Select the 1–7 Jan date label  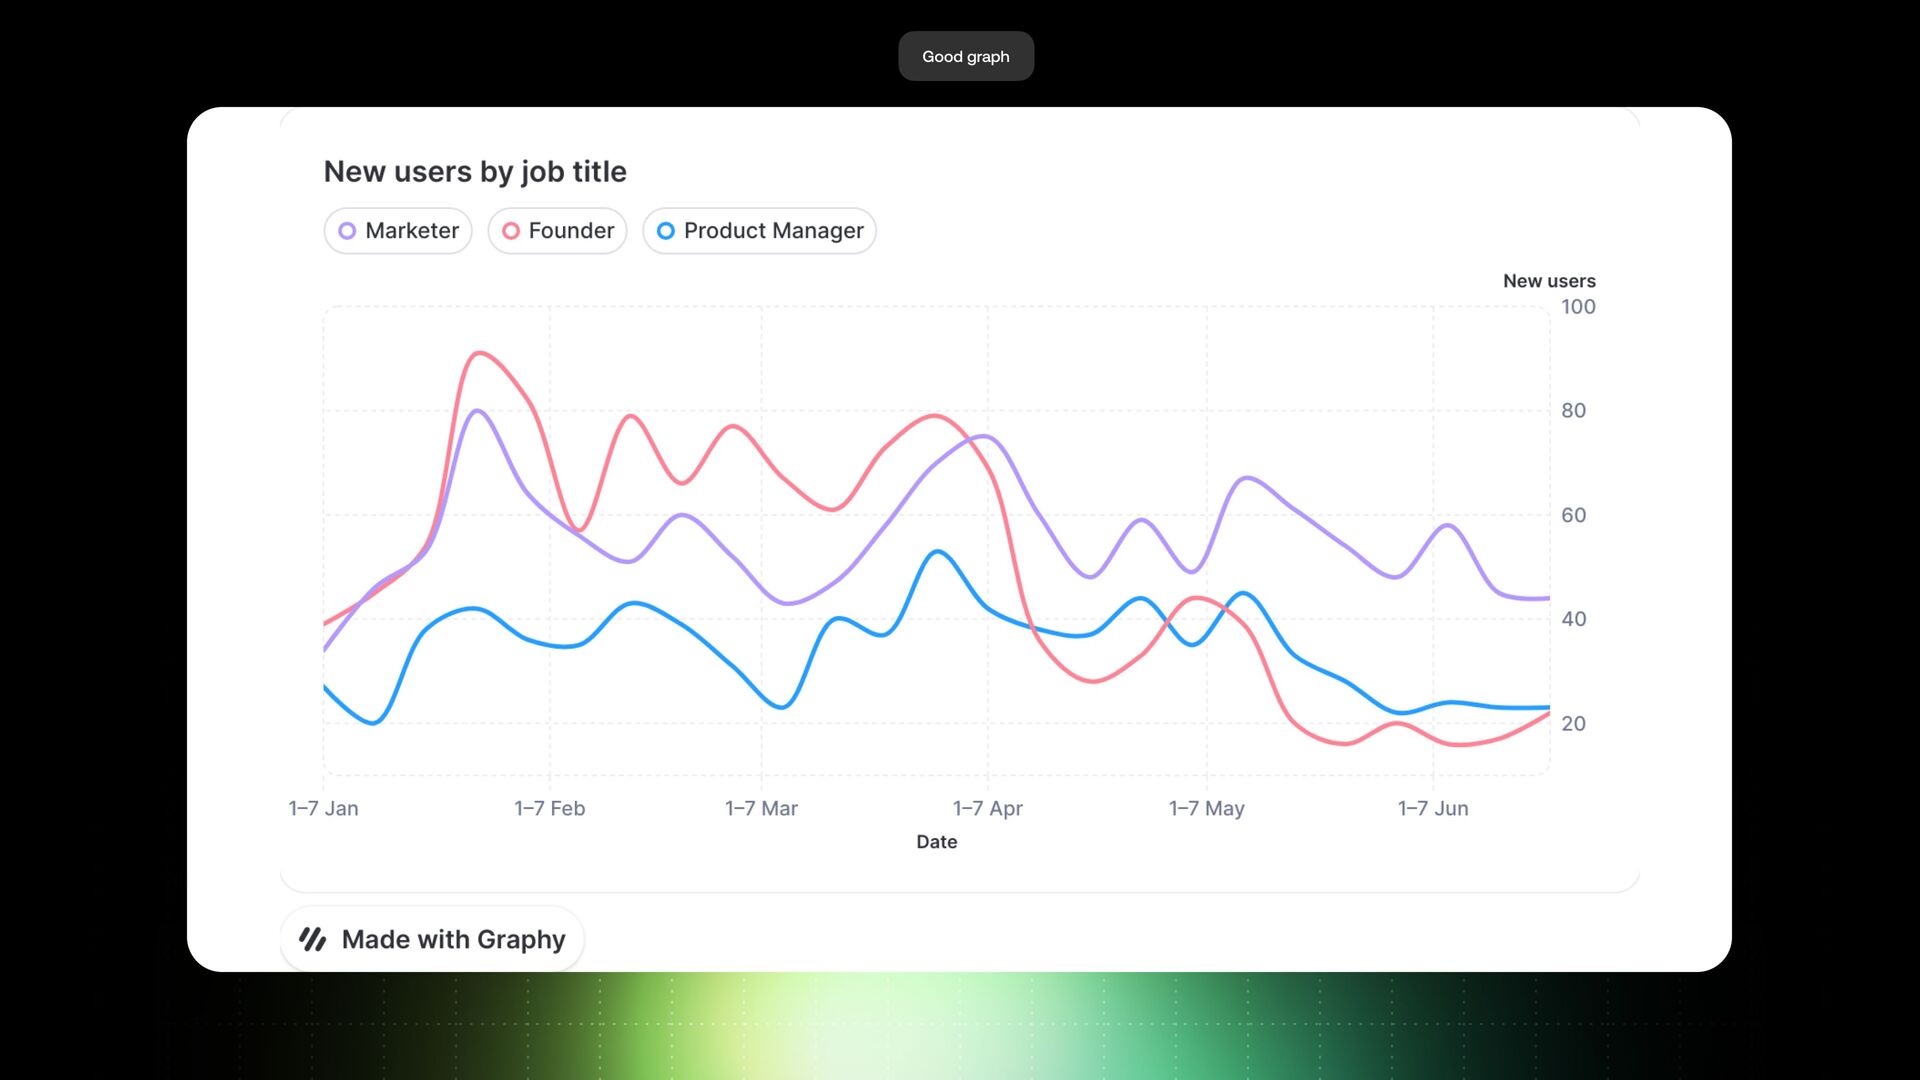coord(323,808)
